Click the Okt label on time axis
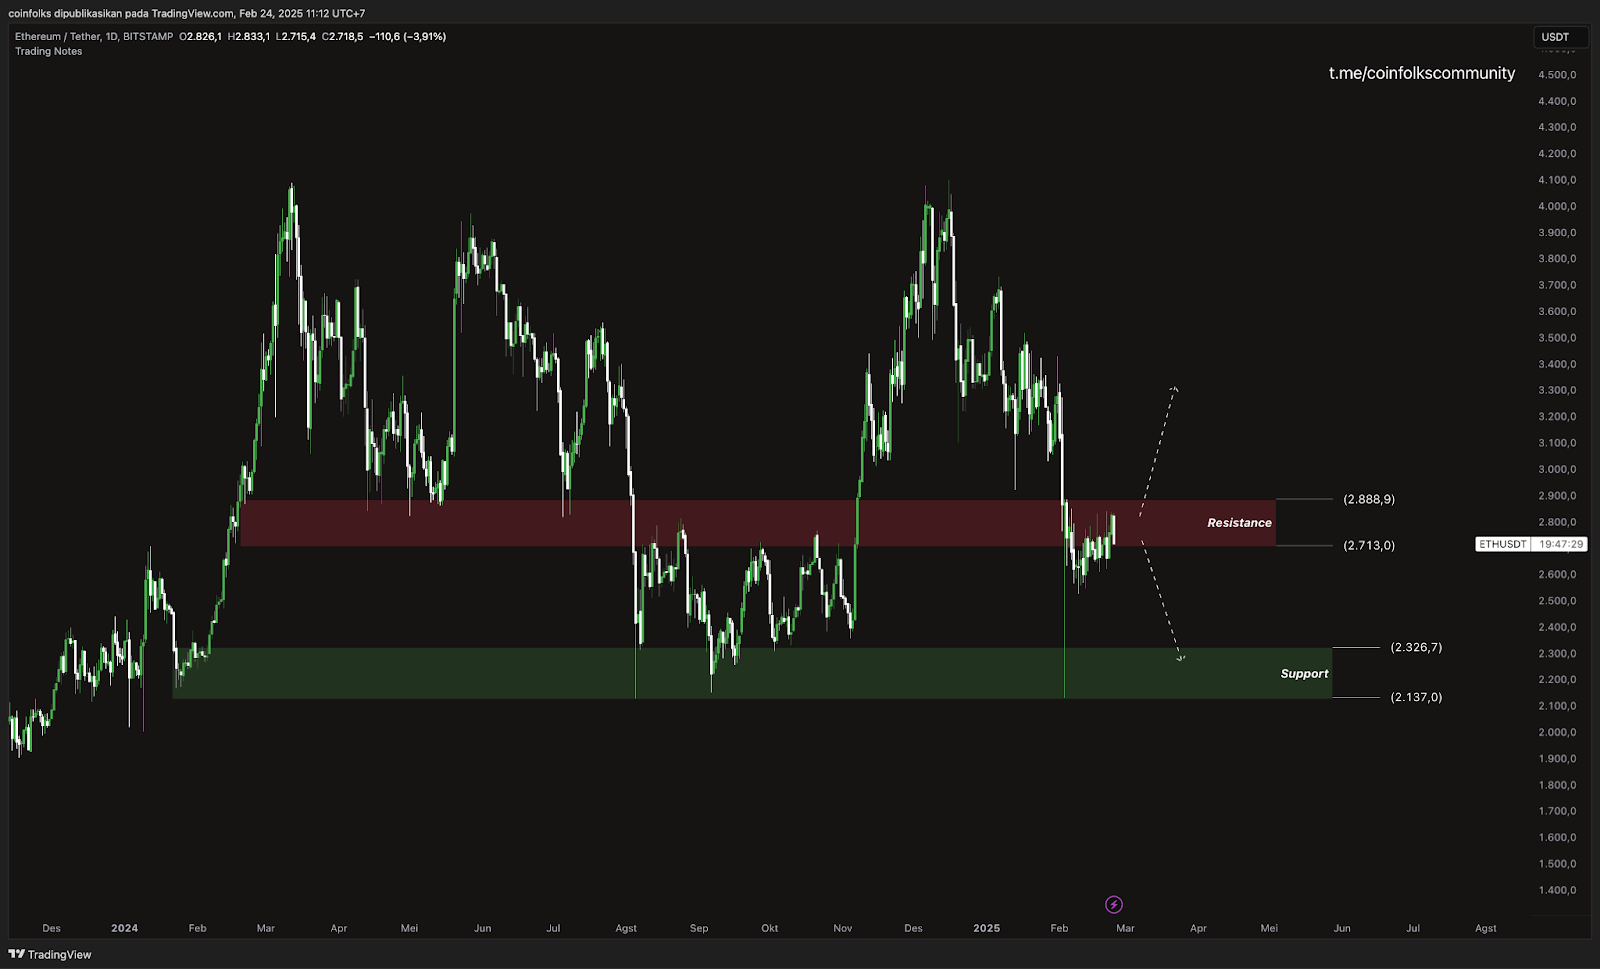Viewport: 1600px width, 969px height. [769, 928]
